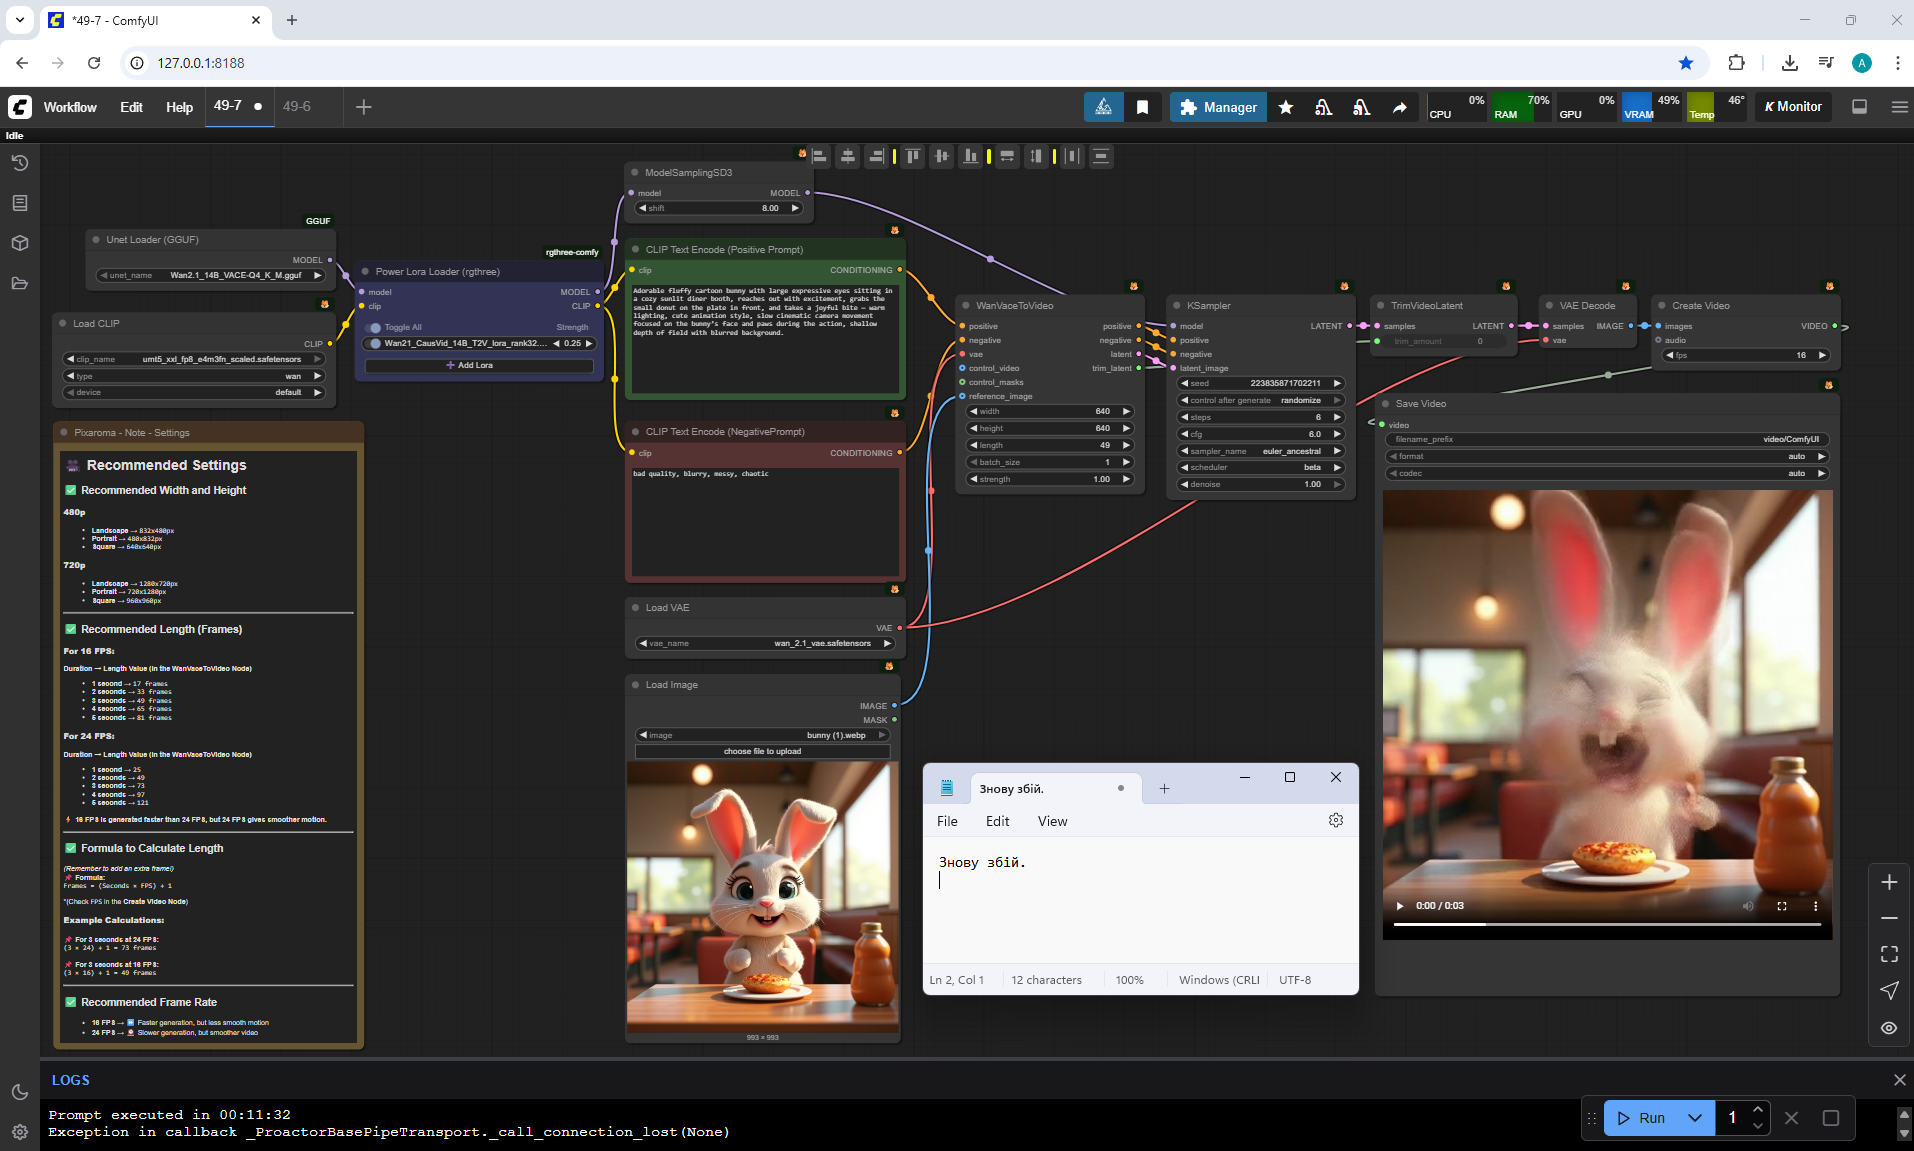Click the align left toolbar icon
Image resolution: width=1914 pixels, height=1151 pixels.
(x=820, y=156)
